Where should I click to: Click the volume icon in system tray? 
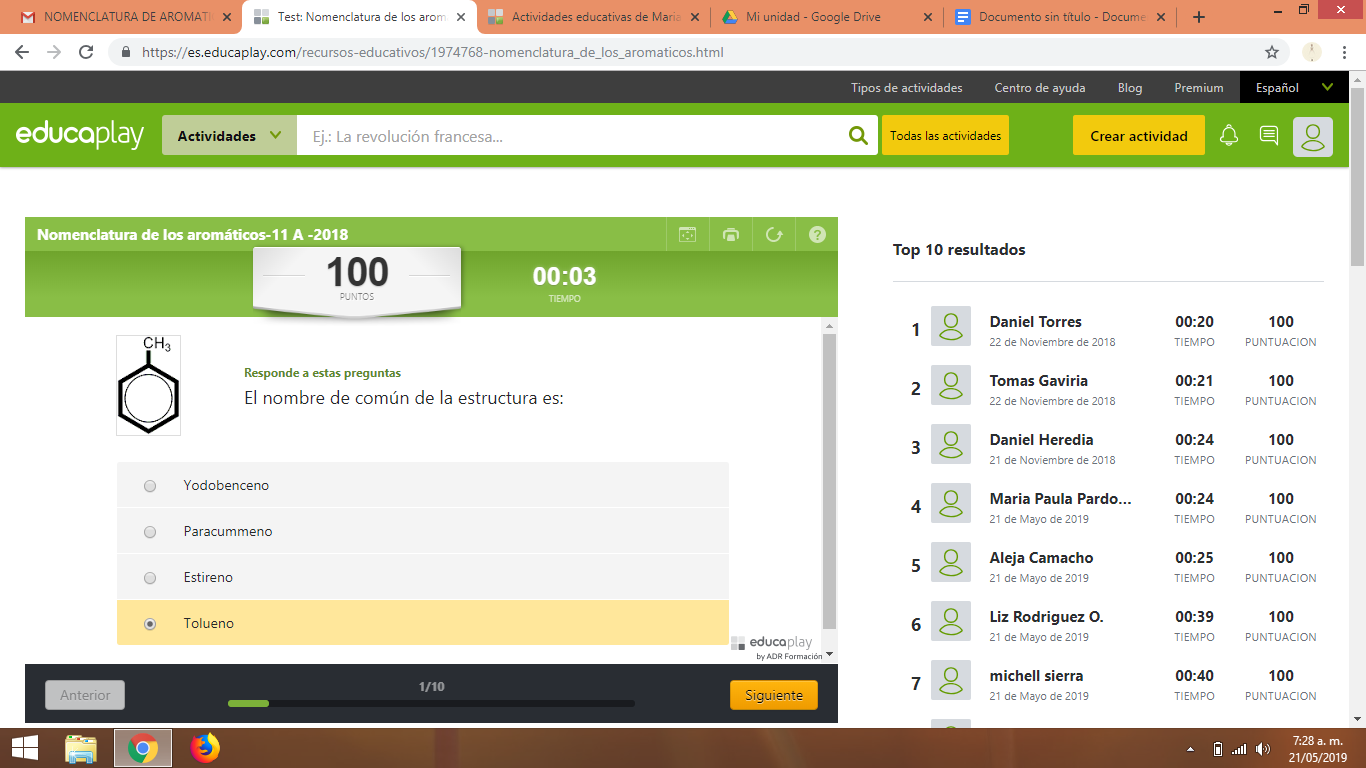[x=1262, y=748]
